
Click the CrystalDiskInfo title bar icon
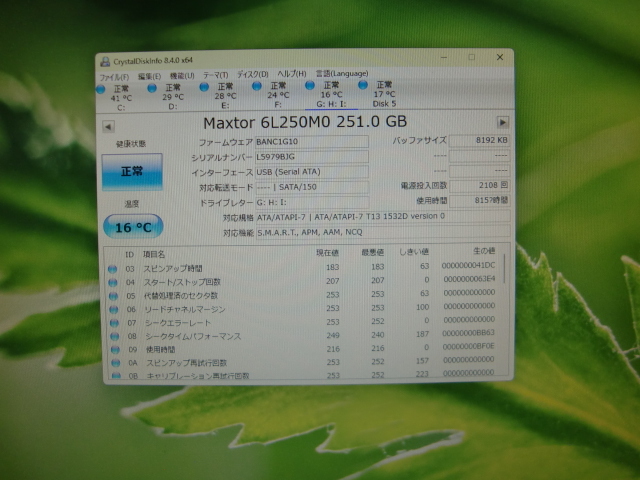[105, 62]
